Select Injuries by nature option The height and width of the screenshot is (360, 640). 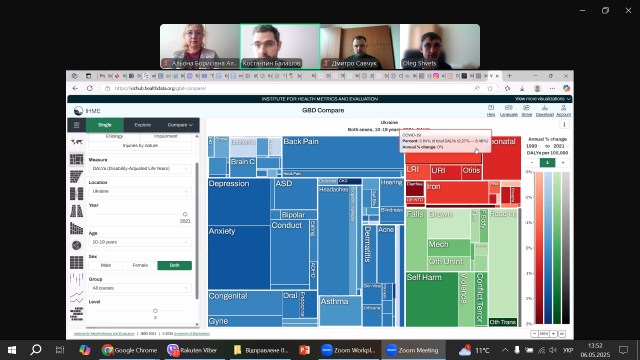tap(140, 145)
